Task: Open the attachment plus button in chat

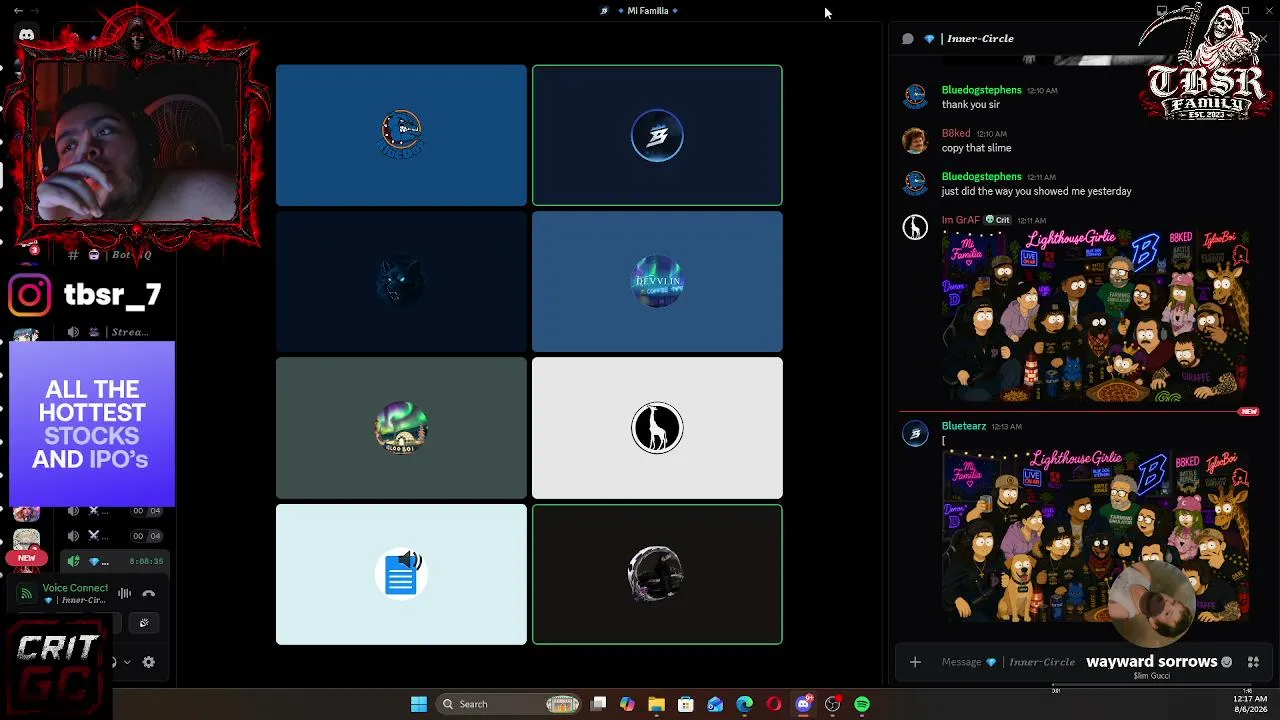Action: coord(915,662)
